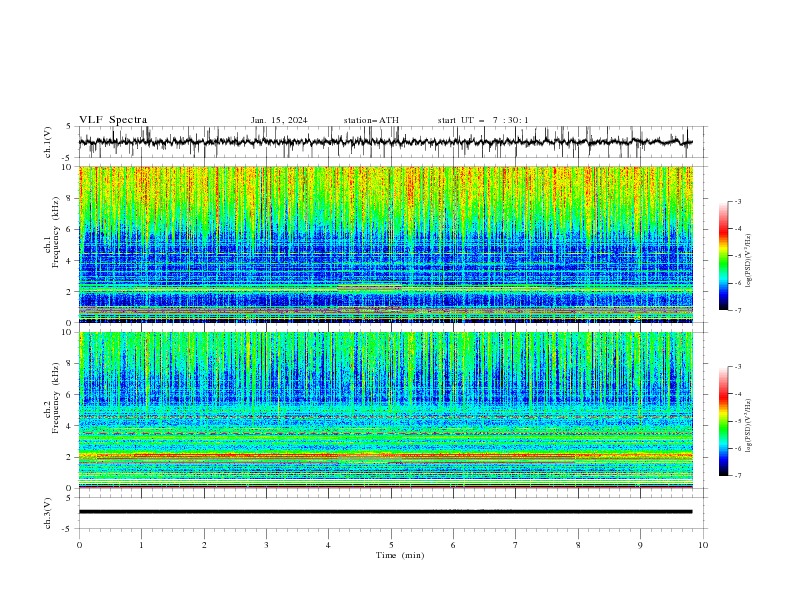Click the colour bar beside ch.1 spectrogram
This screenshot has width=792, height=612.
point(723,256)
